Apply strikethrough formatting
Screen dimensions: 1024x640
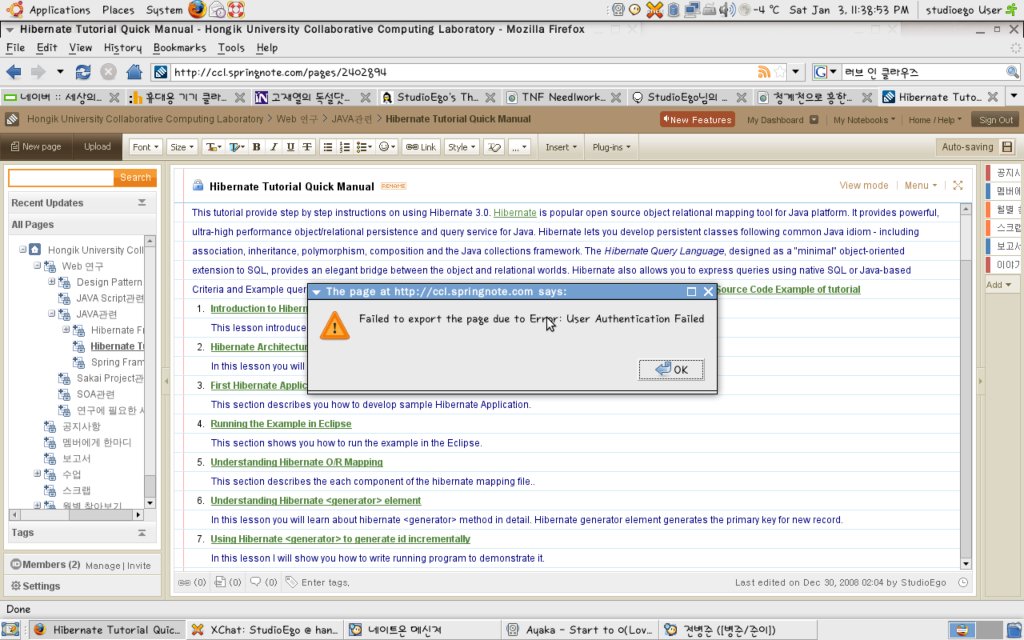pos(307,147)
